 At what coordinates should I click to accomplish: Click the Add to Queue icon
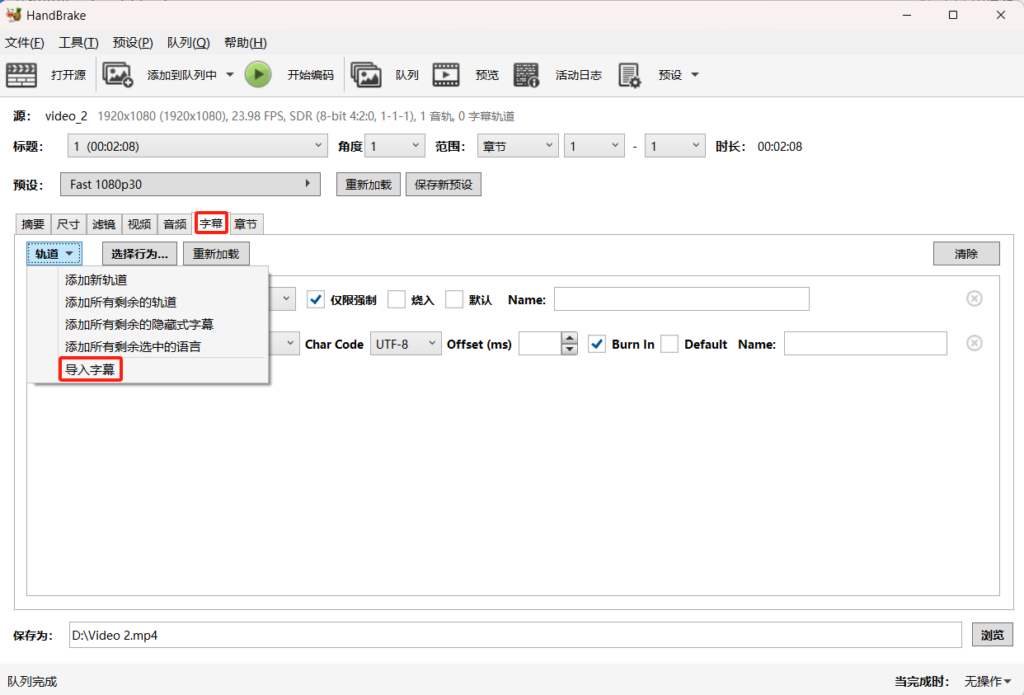click(x=118, y=75)
